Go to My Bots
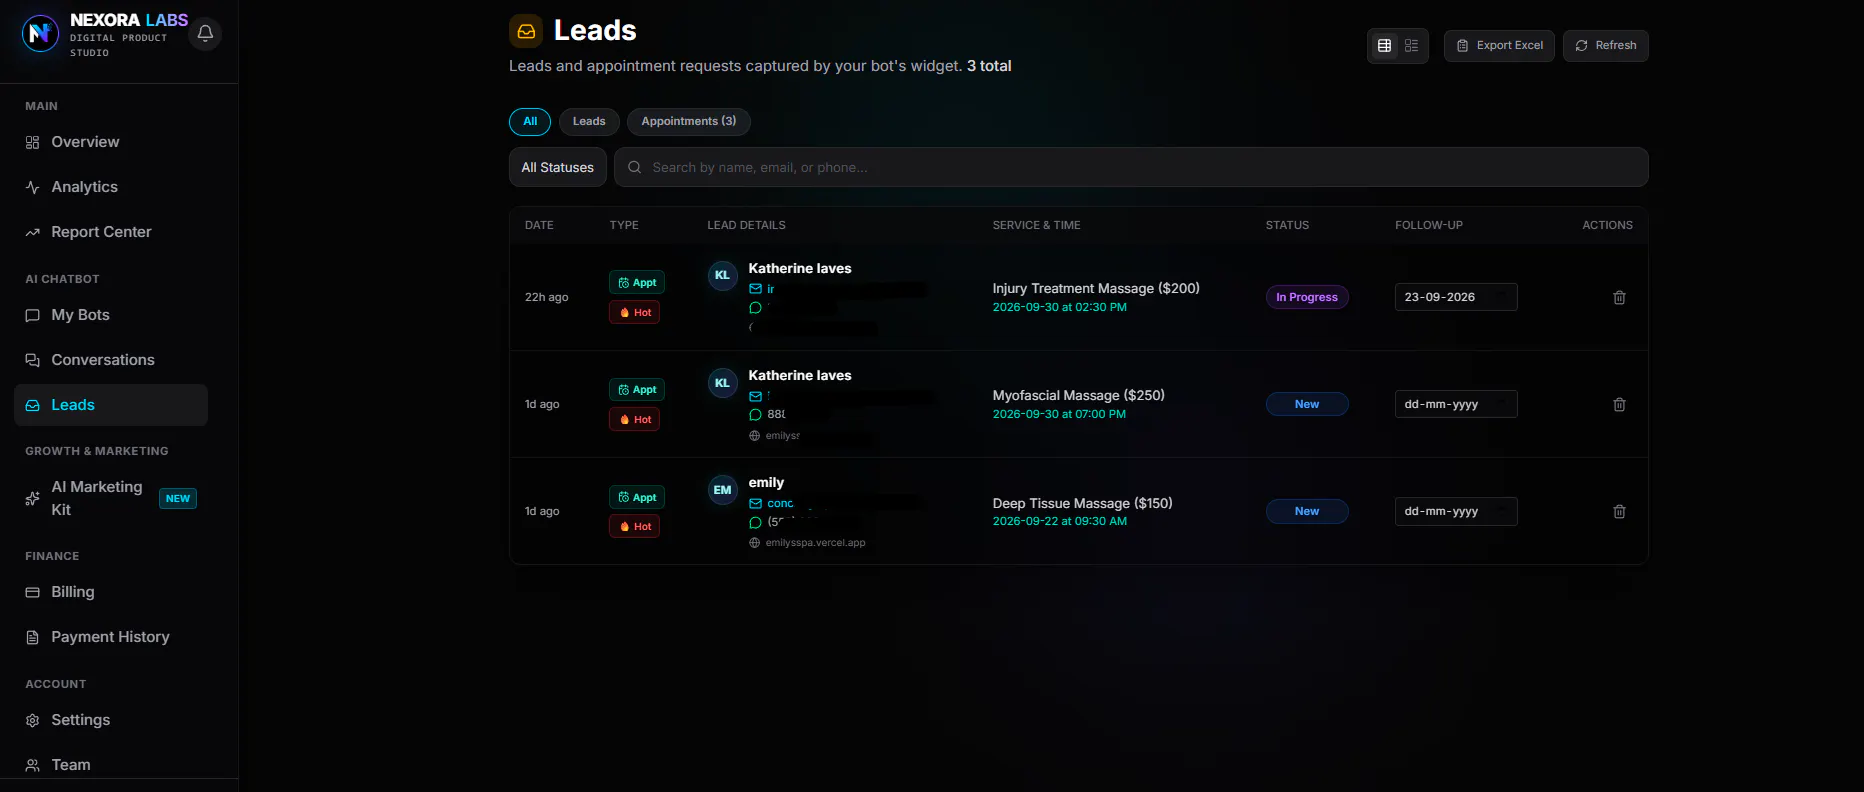1864x792 pixels. click(x=111, y=315)
